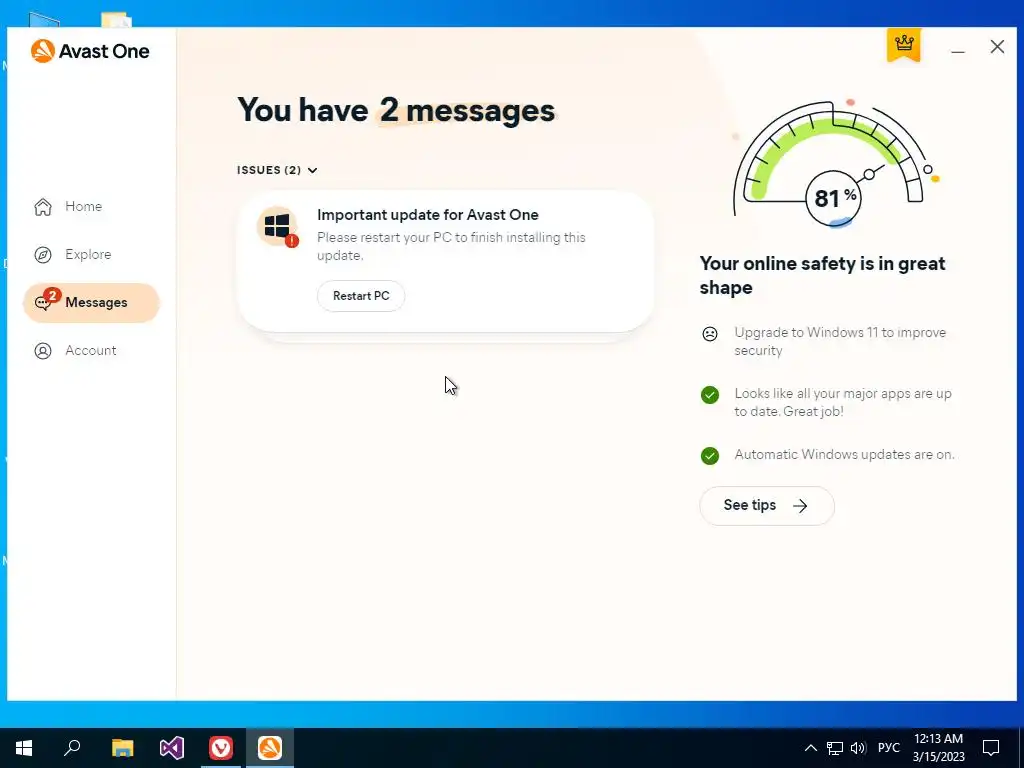Viewport: 1024px width, 768px height.
Task: Click the See tips button
Action: pyautogui.click(x=767, y=505)
